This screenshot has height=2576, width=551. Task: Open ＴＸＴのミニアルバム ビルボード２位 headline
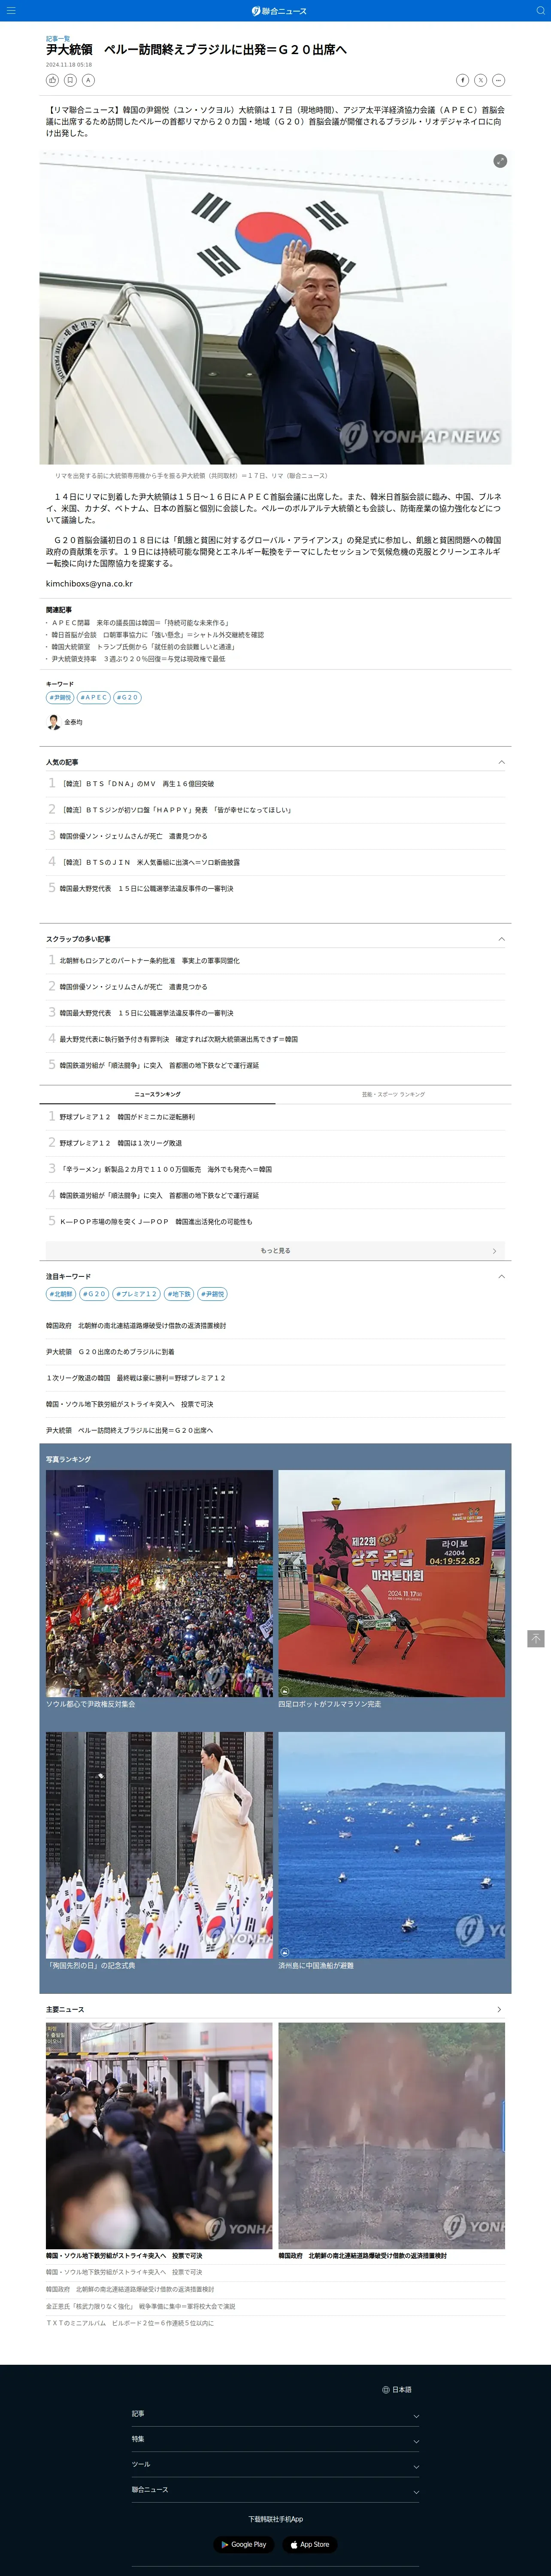(x=130, y=2323)
